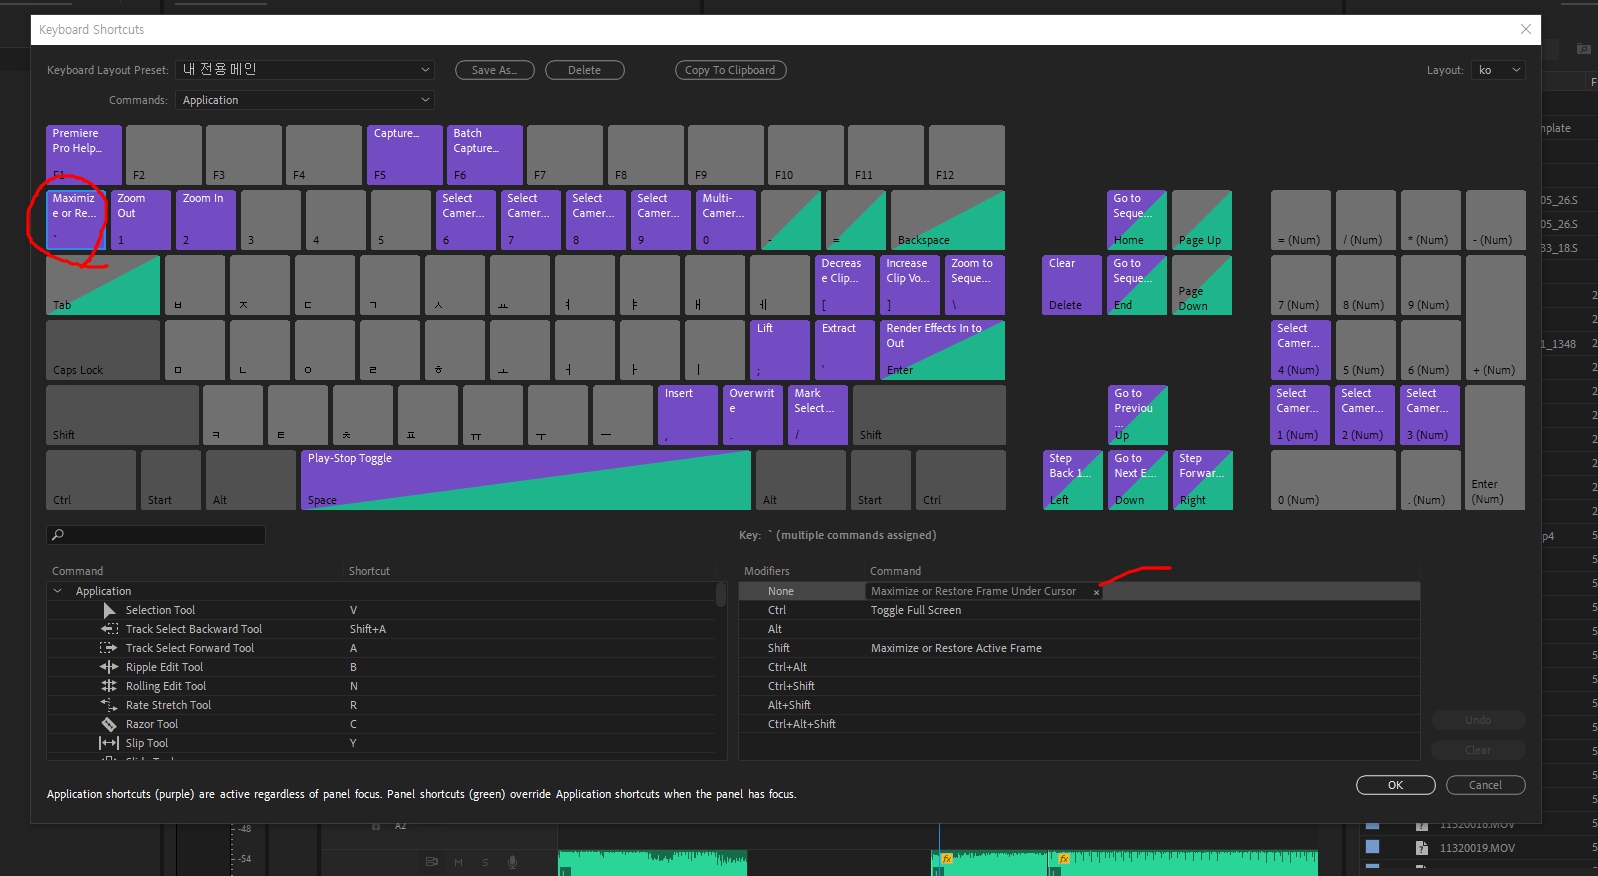Select the 4 (Num) Select Camera key
Image resolution: width=1598 pixels, height=876 pixels.
1301,350
